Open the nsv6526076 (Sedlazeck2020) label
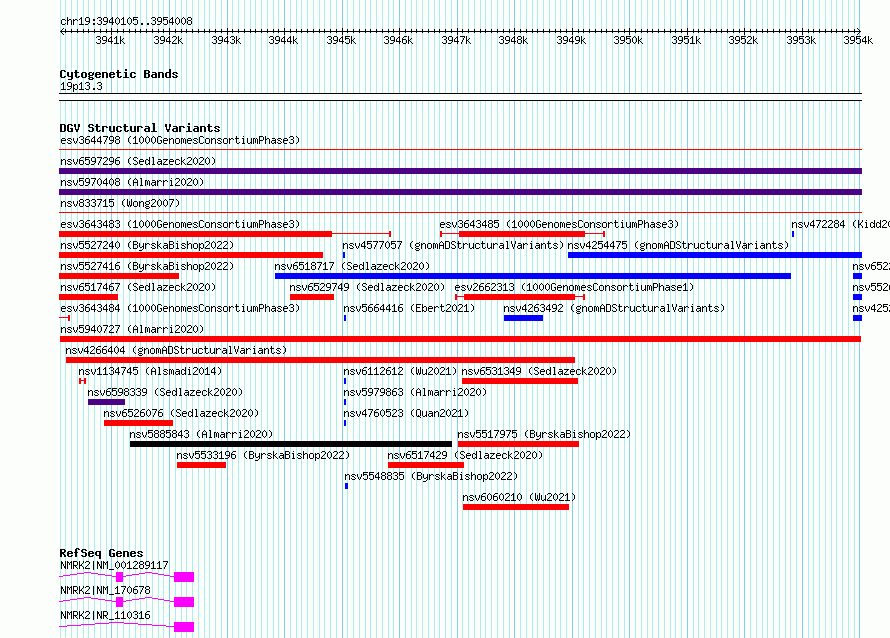The image size is (890, 638). (x=181, y=413)
